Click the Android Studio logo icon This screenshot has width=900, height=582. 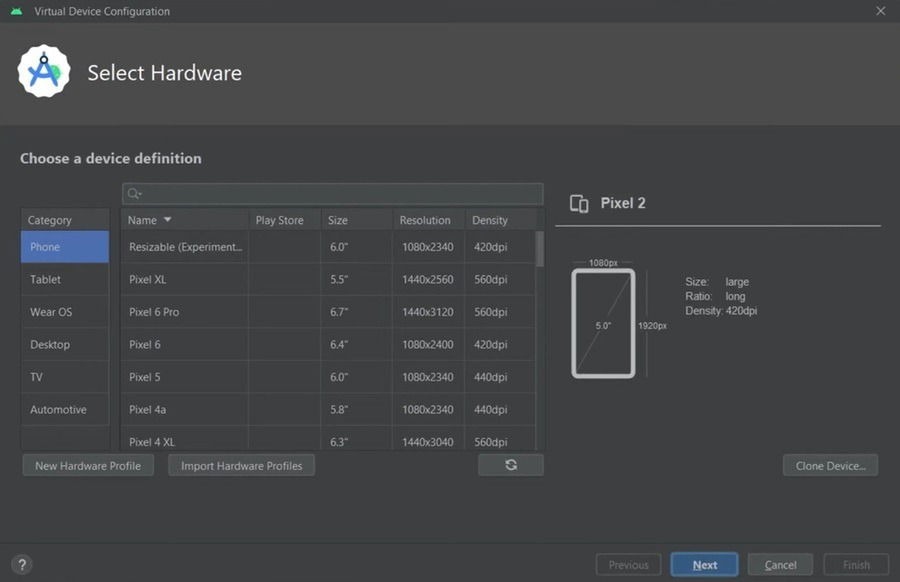point(43,72)
